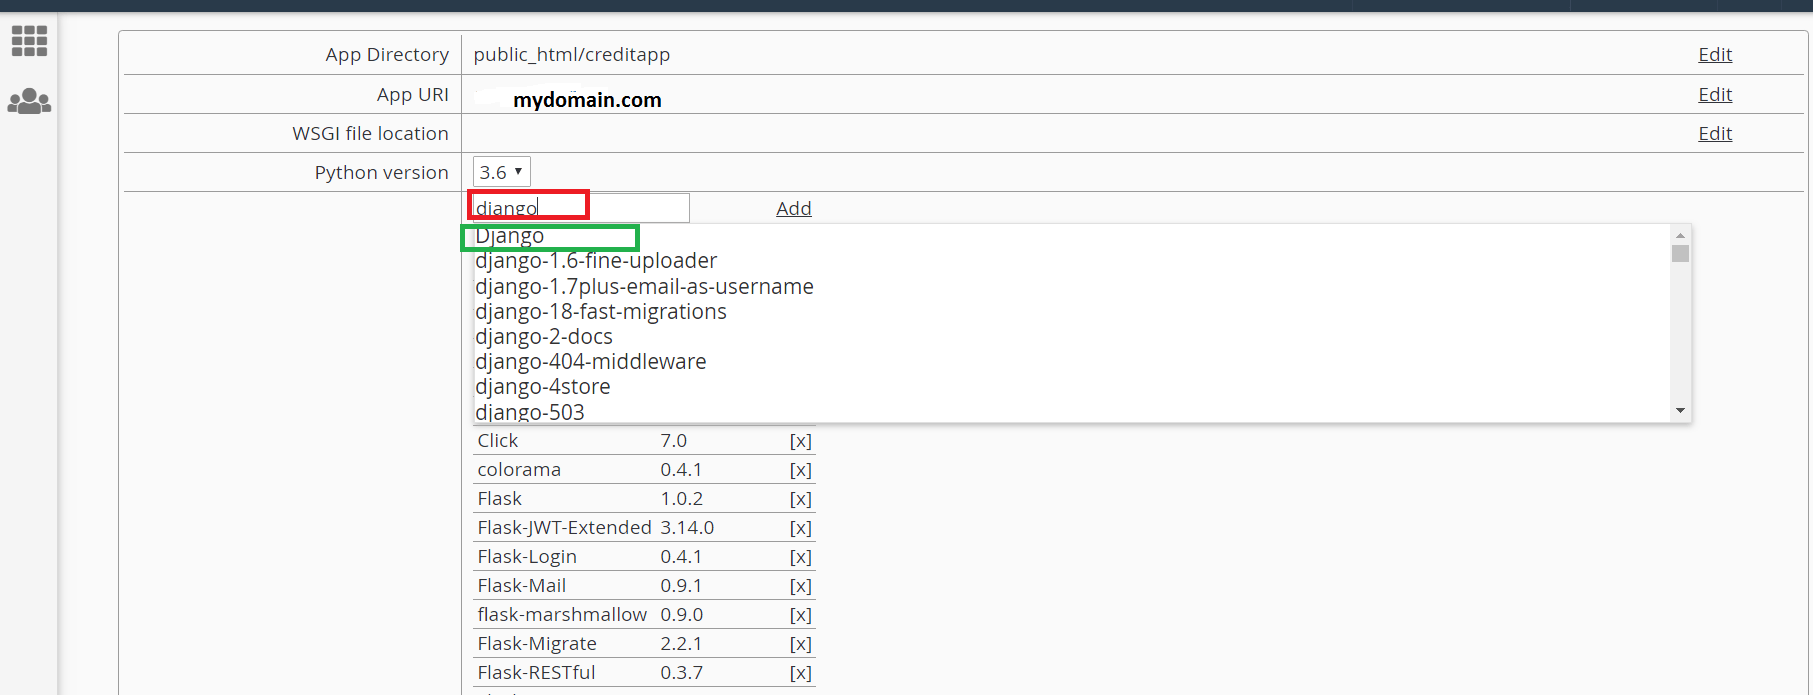Edit the App URI setting
Viewport: 1813px width, 695px height.
coord(1715,95)
